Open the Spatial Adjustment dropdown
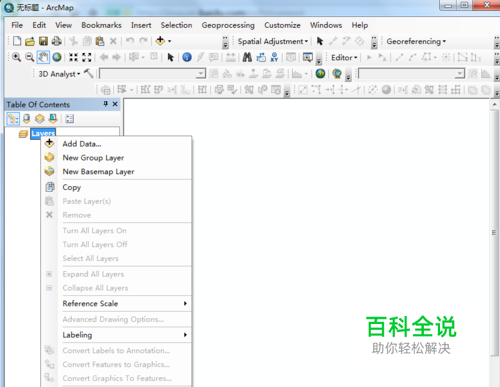The height and width of the screenshot is (387, 500). 272,41
